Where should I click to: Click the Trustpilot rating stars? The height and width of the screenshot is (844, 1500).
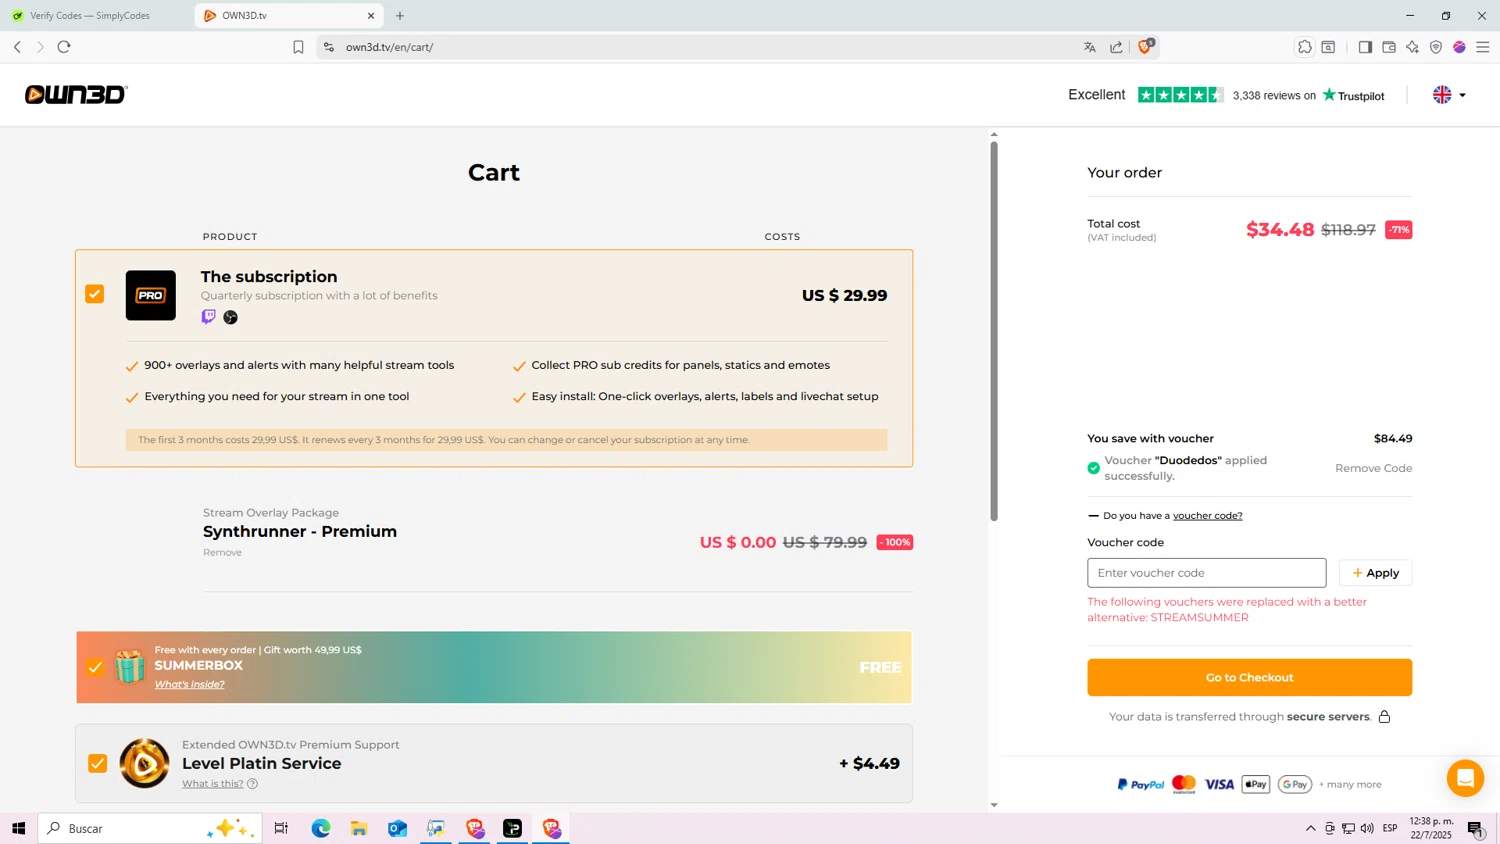coord(1181,95)
